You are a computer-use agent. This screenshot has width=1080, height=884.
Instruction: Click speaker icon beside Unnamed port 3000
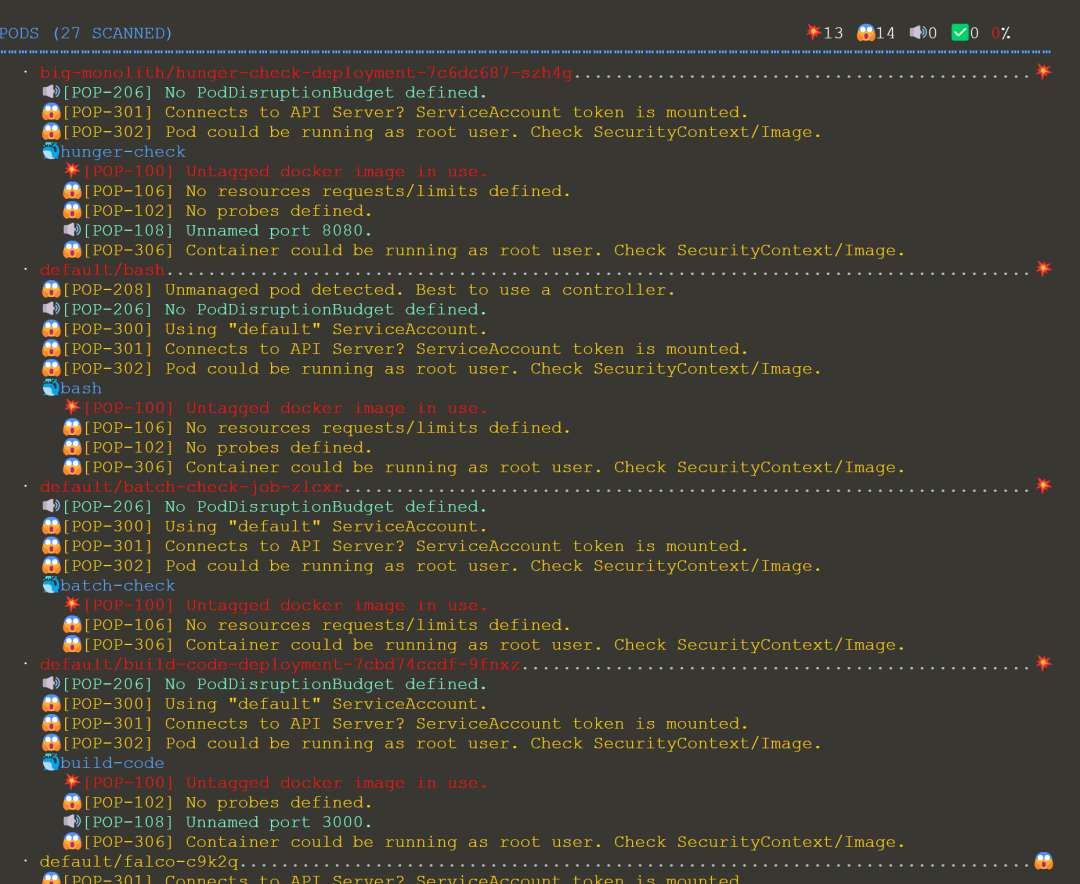[x=72, y=821]
